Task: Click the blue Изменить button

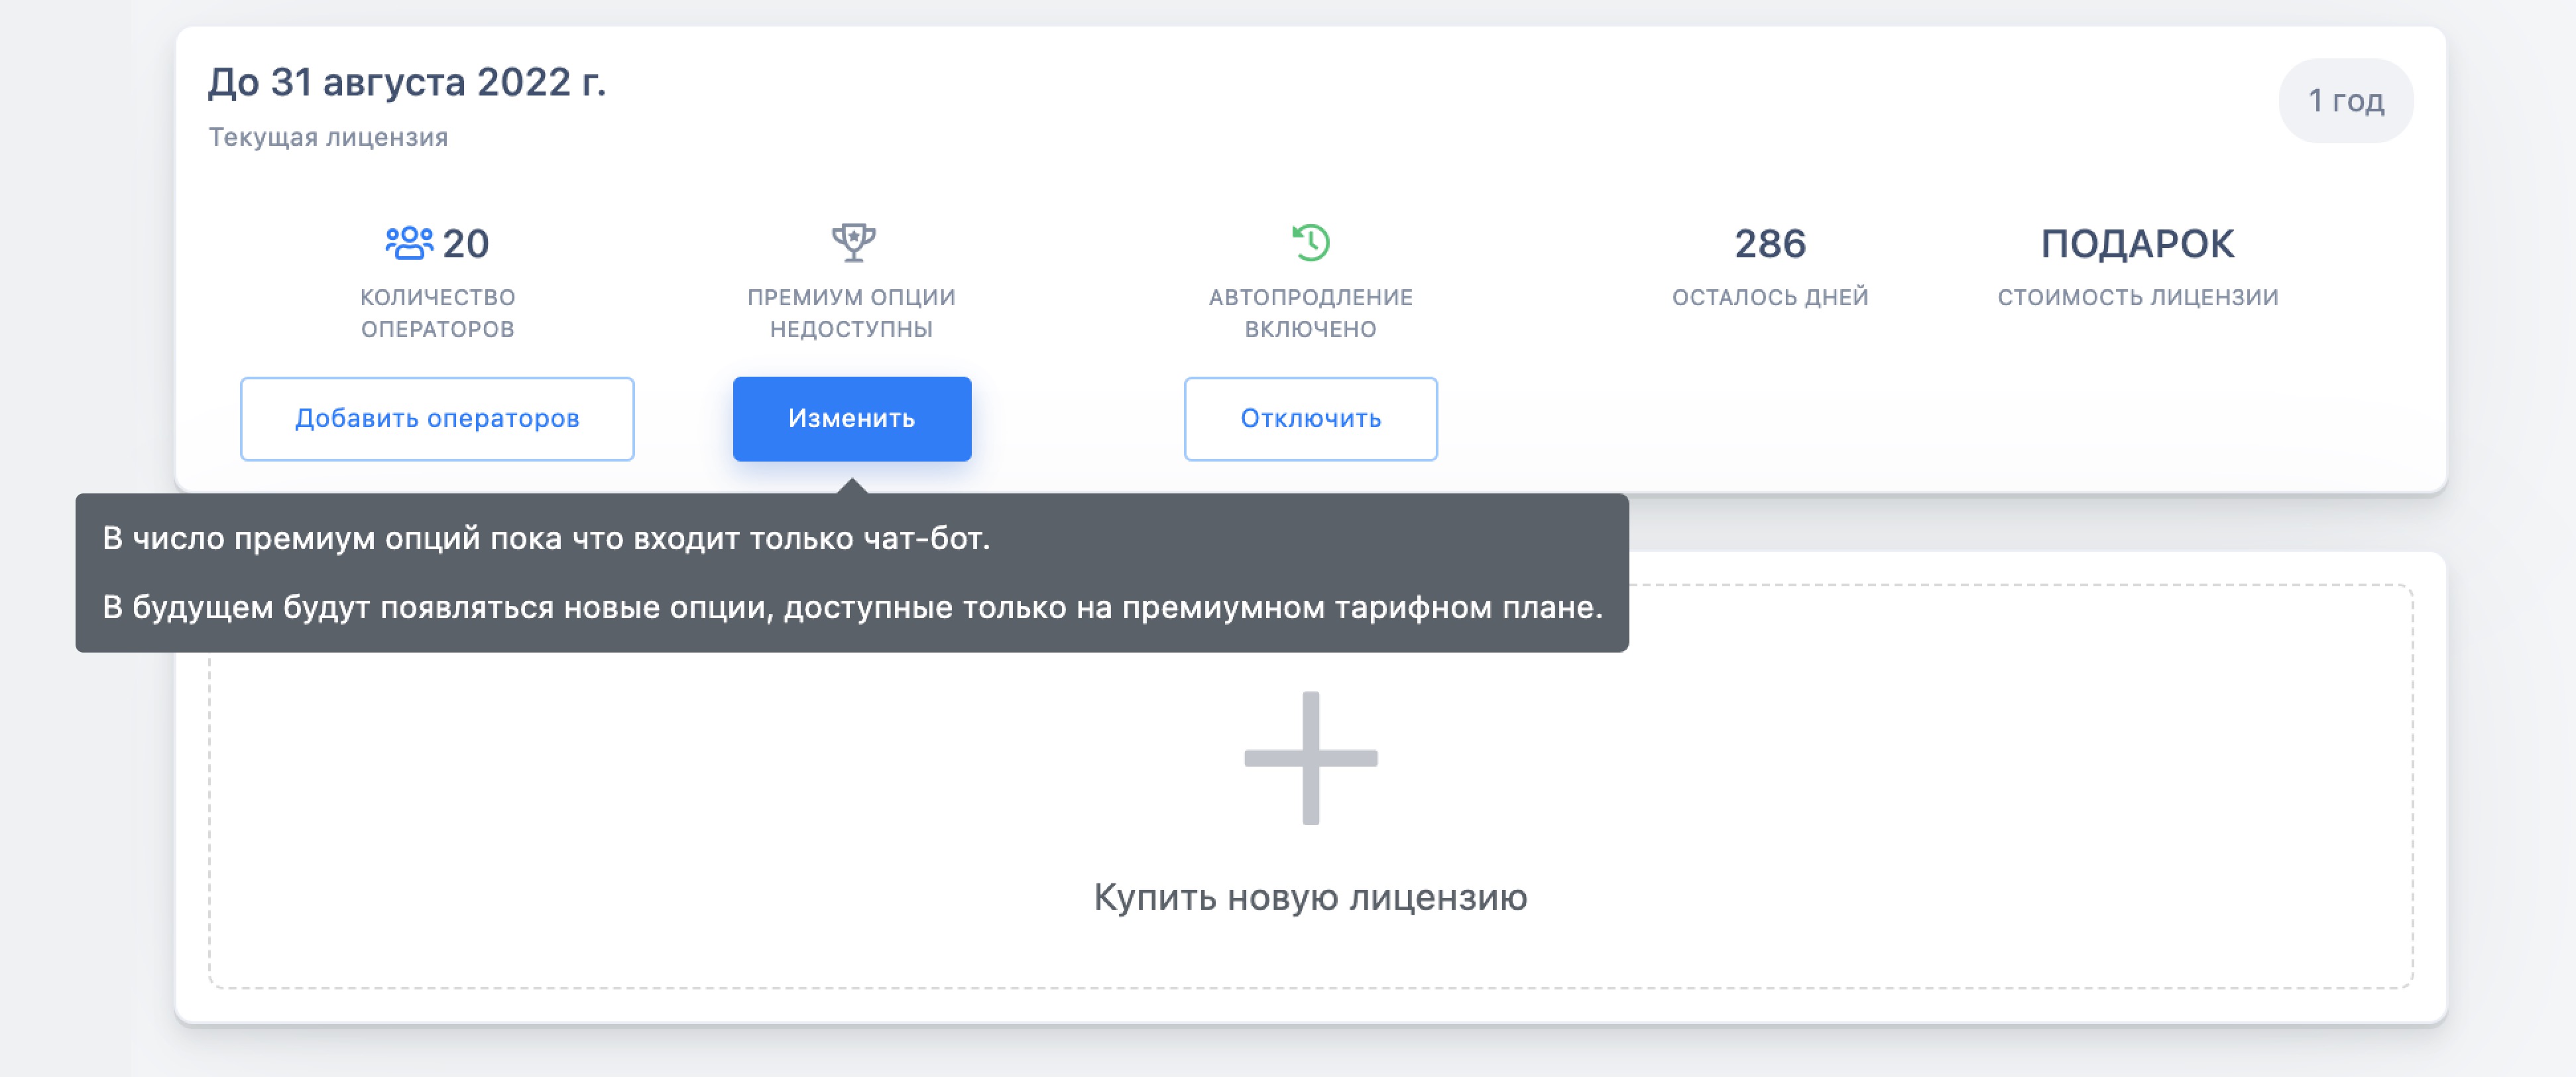Action: pos(852,419)
